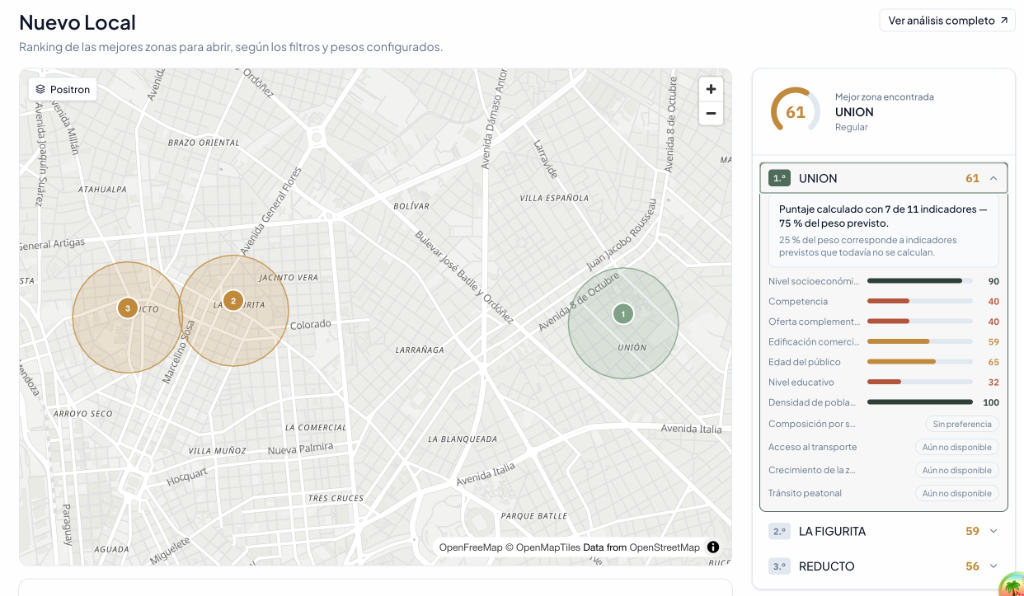The image size is (1024, 596).
Task: Collapse the UNION ranking row
Action: tap(884, 178)
